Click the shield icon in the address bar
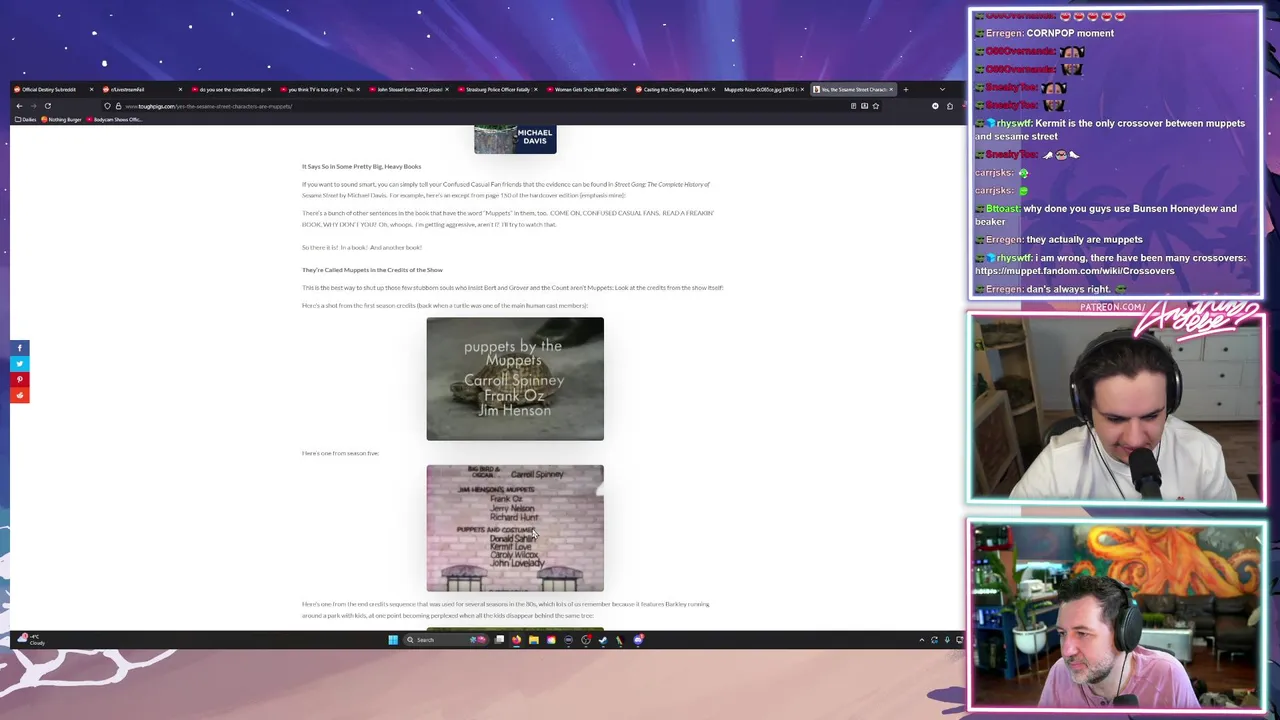 tap(107, 106)
